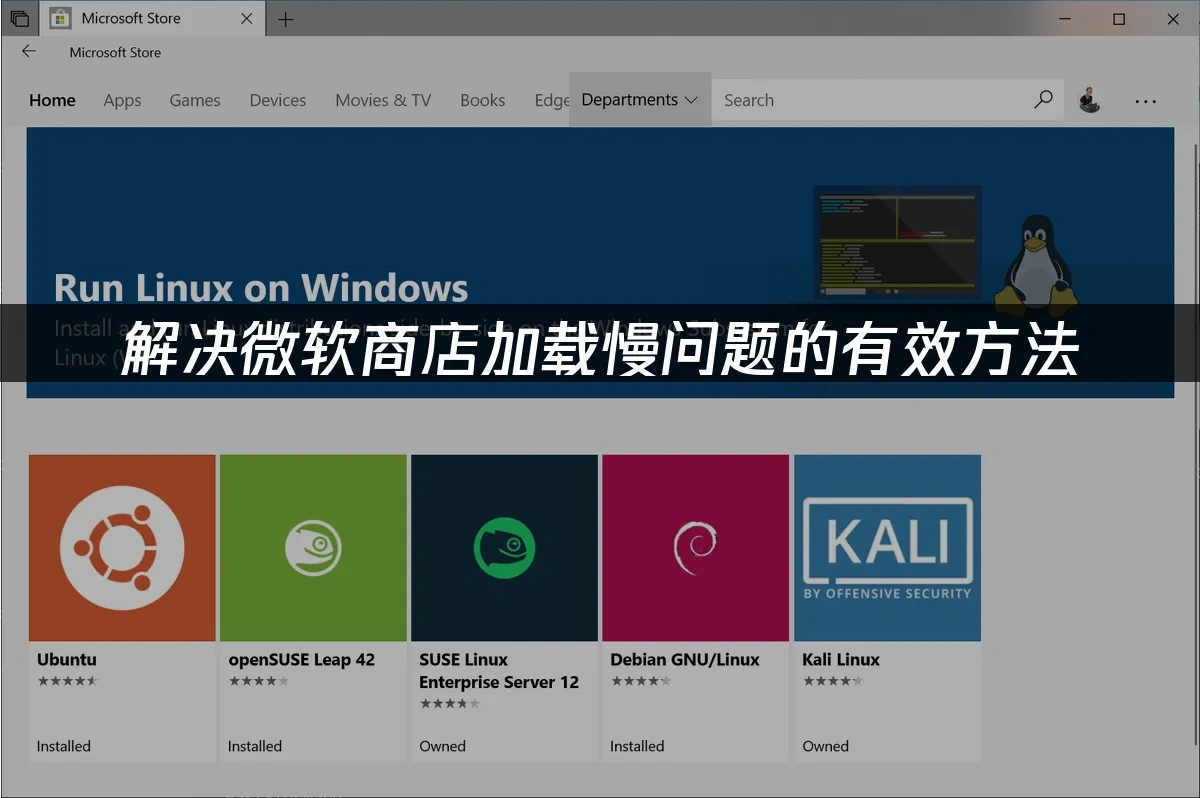The height and width of the screenshot is (798, 1200).
Task: Select the Ubuntu app tile logo
Action: [x=122, y=547]
